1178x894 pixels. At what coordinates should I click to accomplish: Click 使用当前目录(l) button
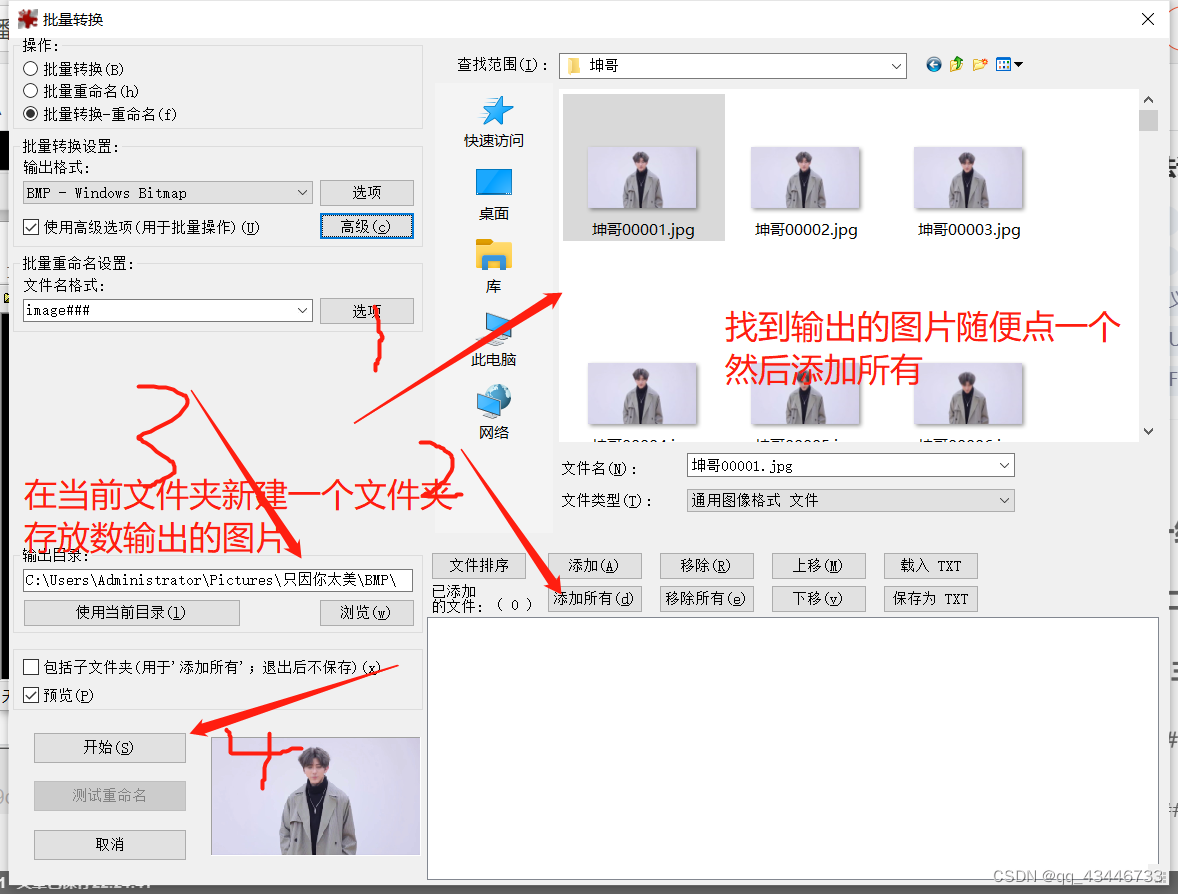pos(131,613)
